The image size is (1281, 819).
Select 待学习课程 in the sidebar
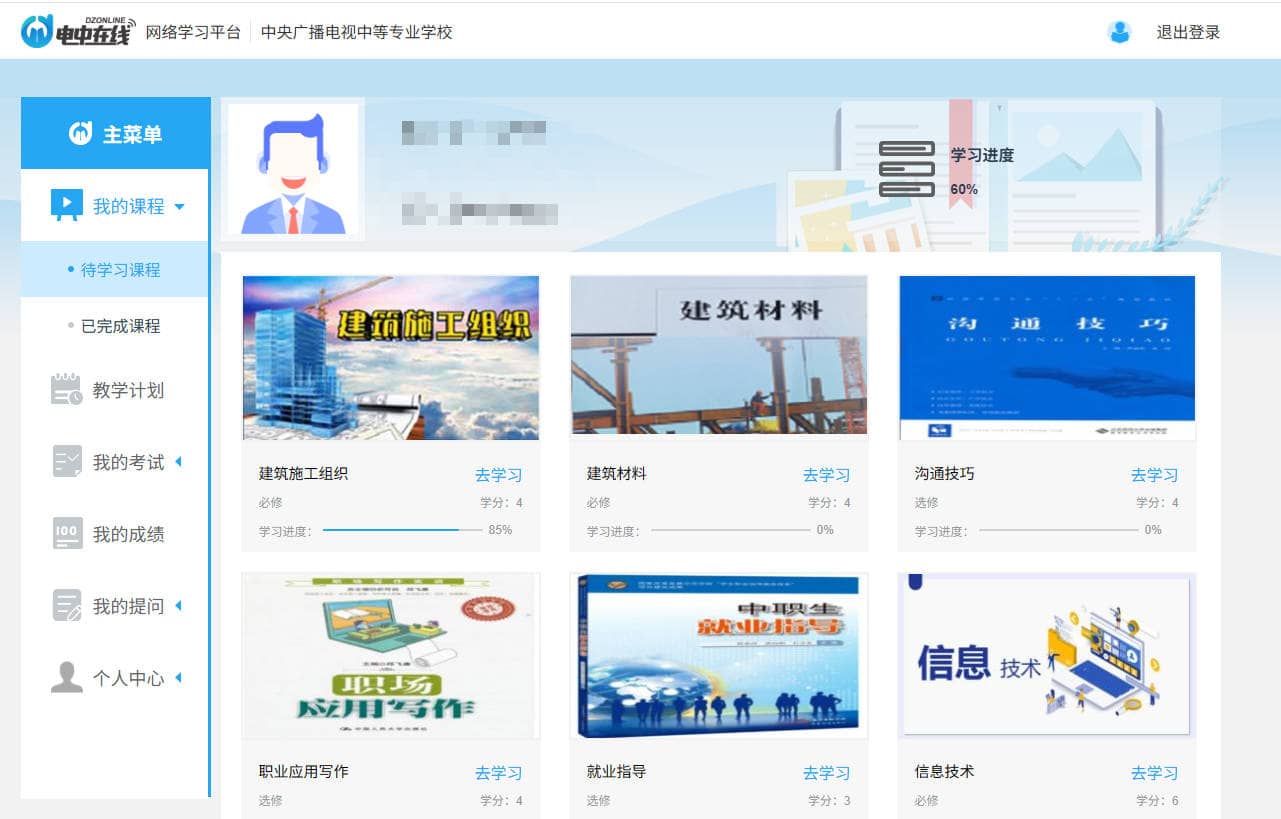coord(120,270)
